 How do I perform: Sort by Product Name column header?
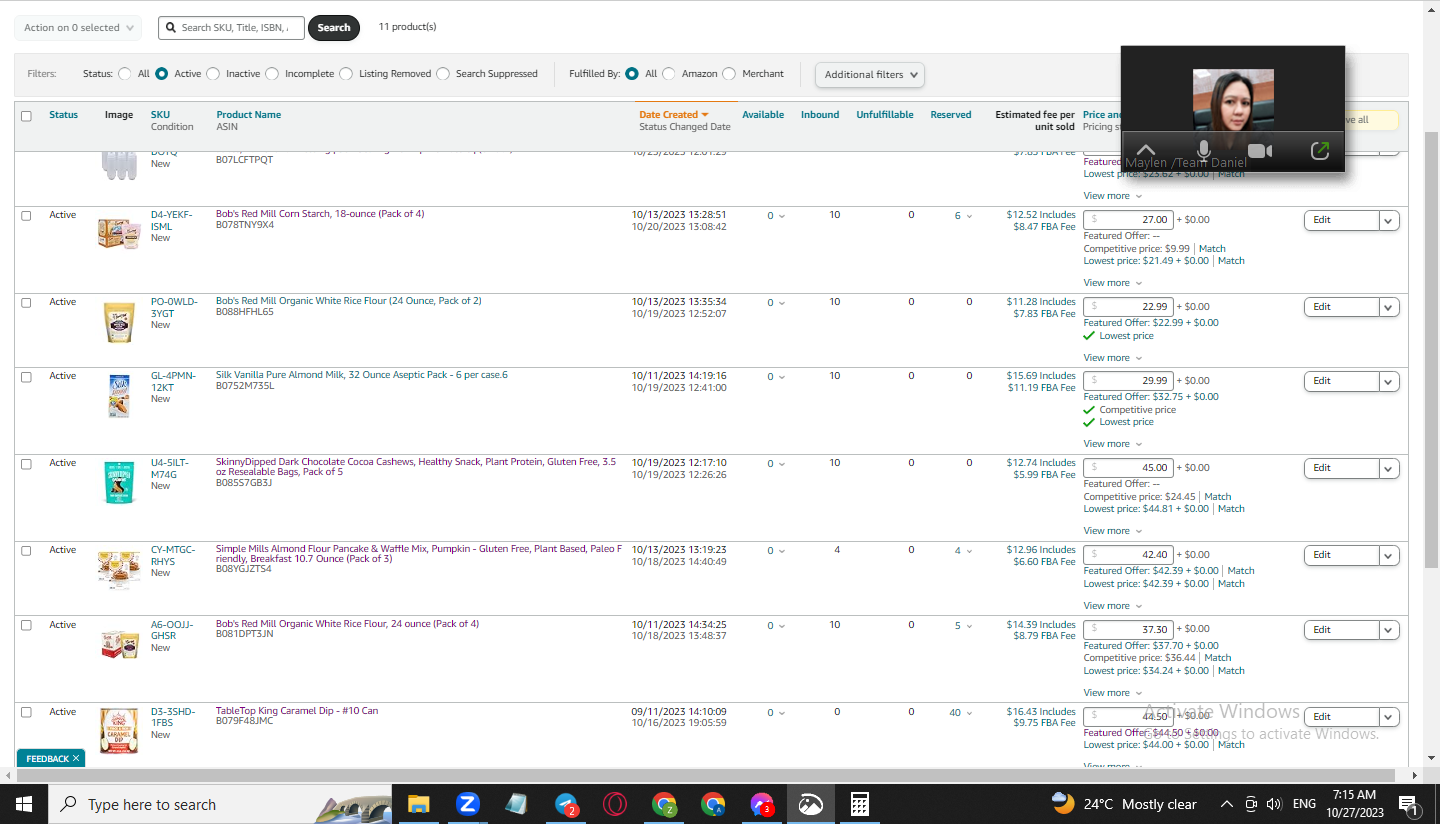[248, 115]
